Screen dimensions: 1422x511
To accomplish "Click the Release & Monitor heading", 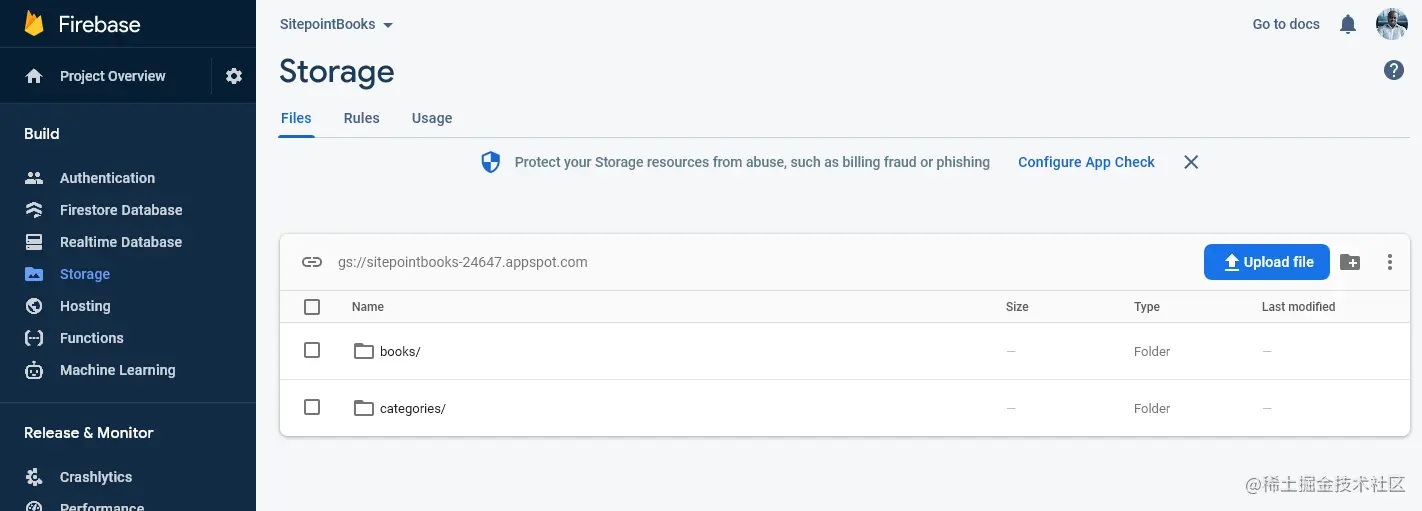I will point(89,433).
